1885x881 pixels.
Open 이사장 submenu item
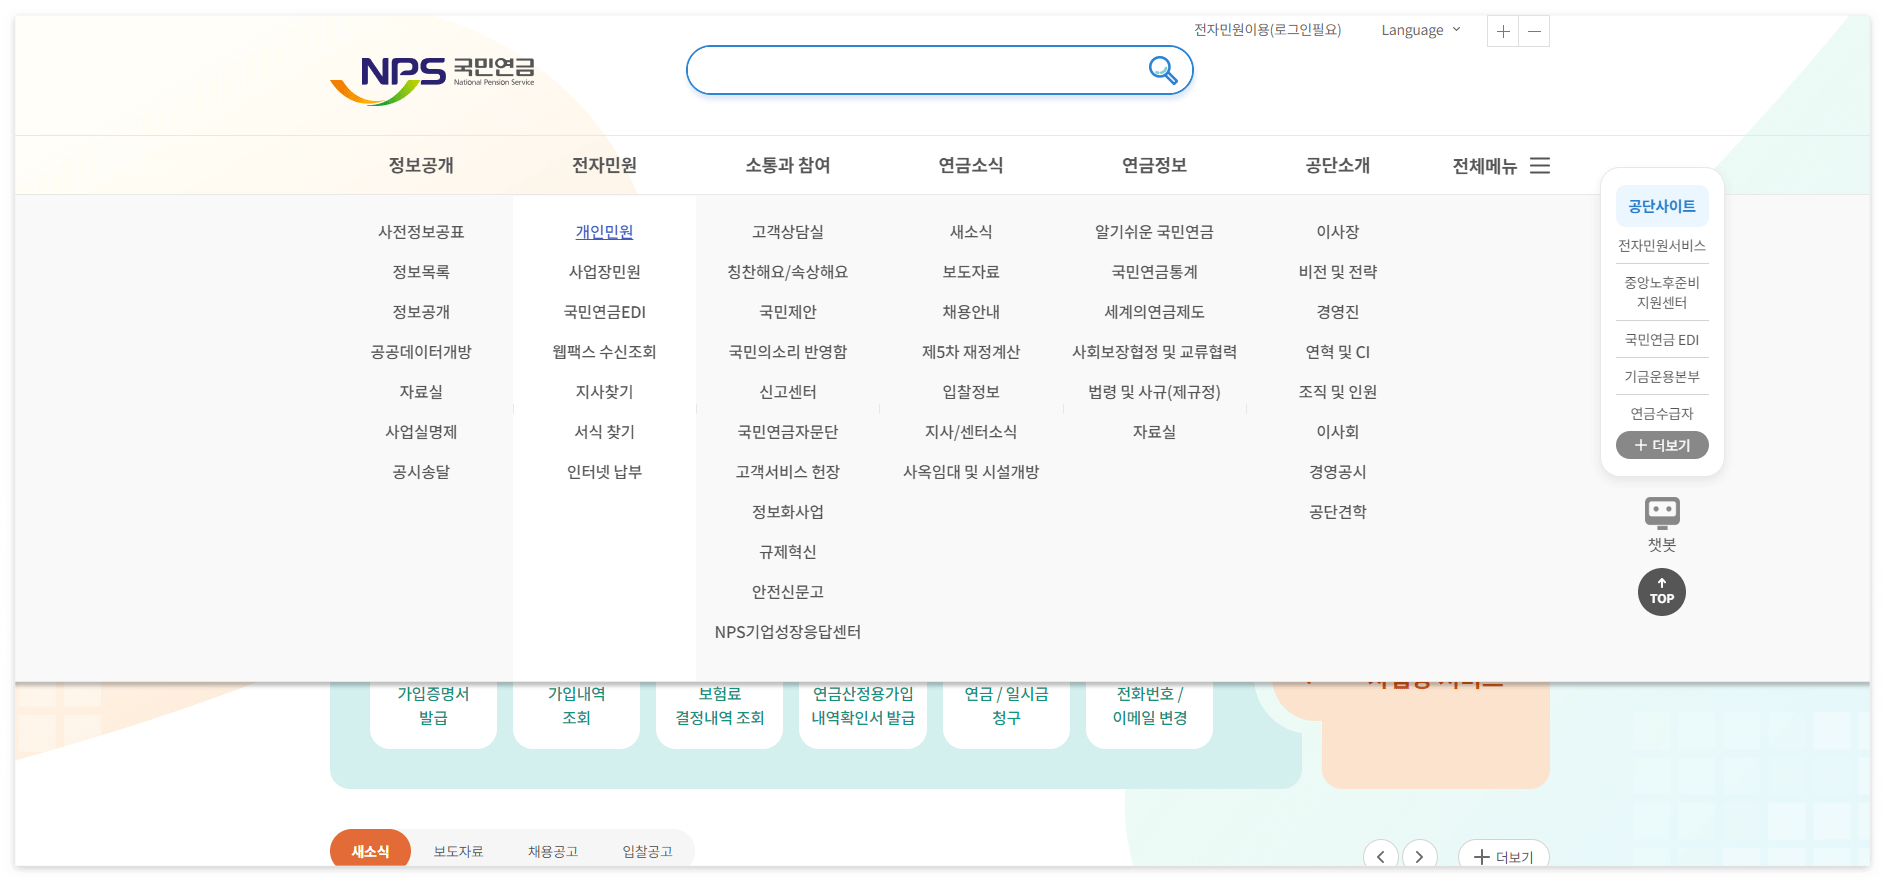1337,232
